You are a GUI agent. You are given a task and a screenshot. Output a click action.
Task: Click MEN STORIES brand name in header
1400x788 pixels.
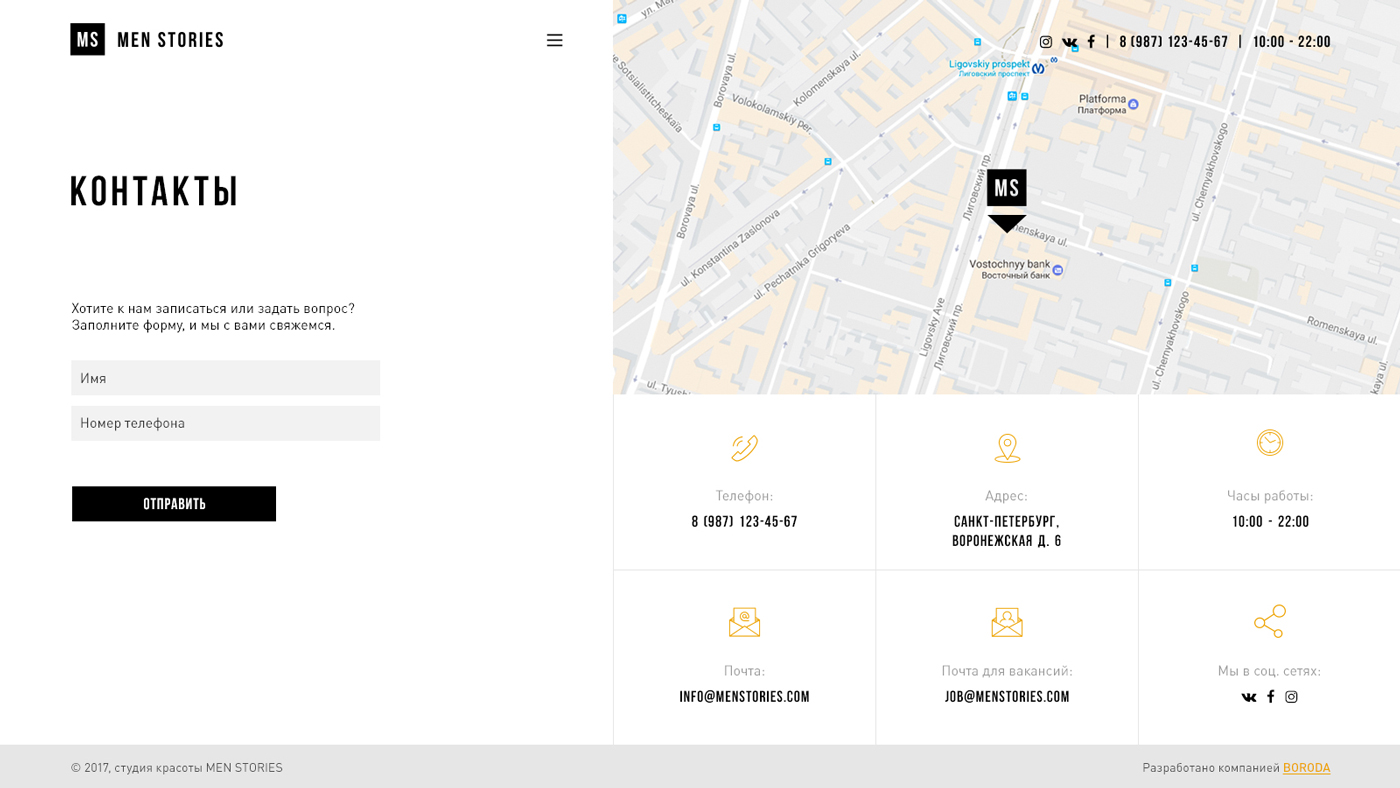(170, 40)
